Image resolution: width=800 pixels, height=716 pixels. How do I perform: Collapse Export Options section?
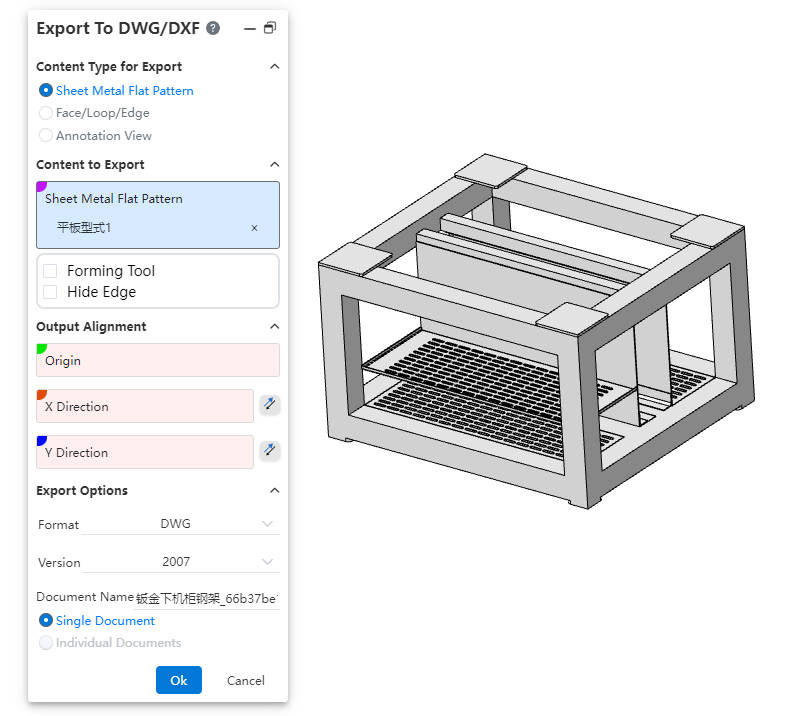tap(274, 490)
